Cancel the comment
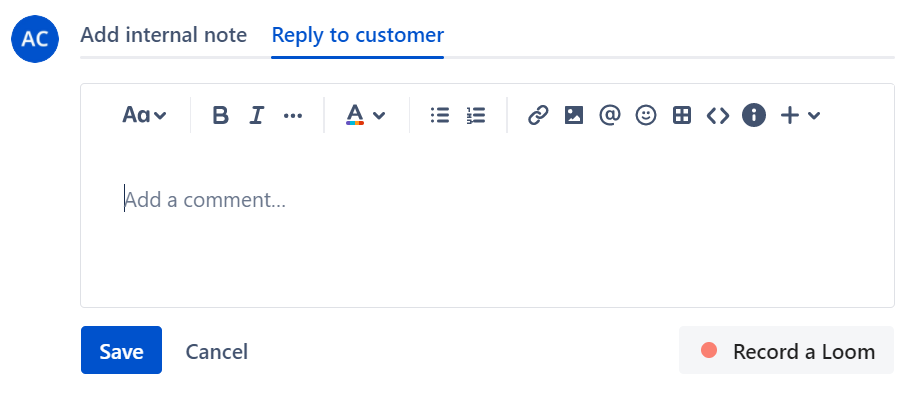This screenshot has width=921, height=419. point(217,351)
